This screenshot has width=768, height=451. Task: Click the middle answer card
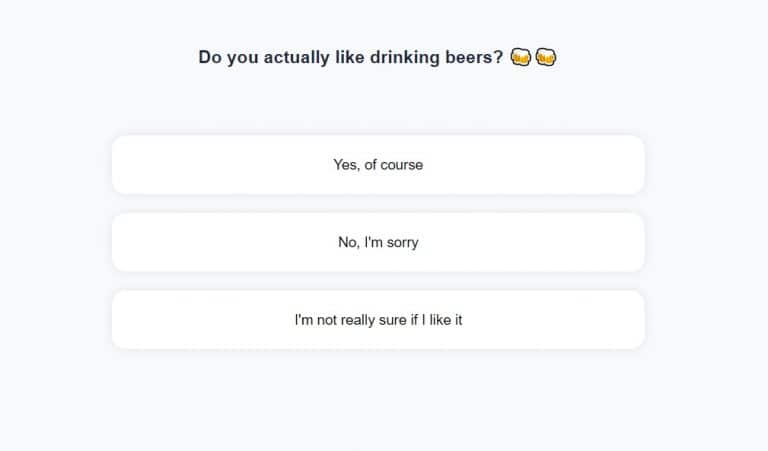(378, 242)
